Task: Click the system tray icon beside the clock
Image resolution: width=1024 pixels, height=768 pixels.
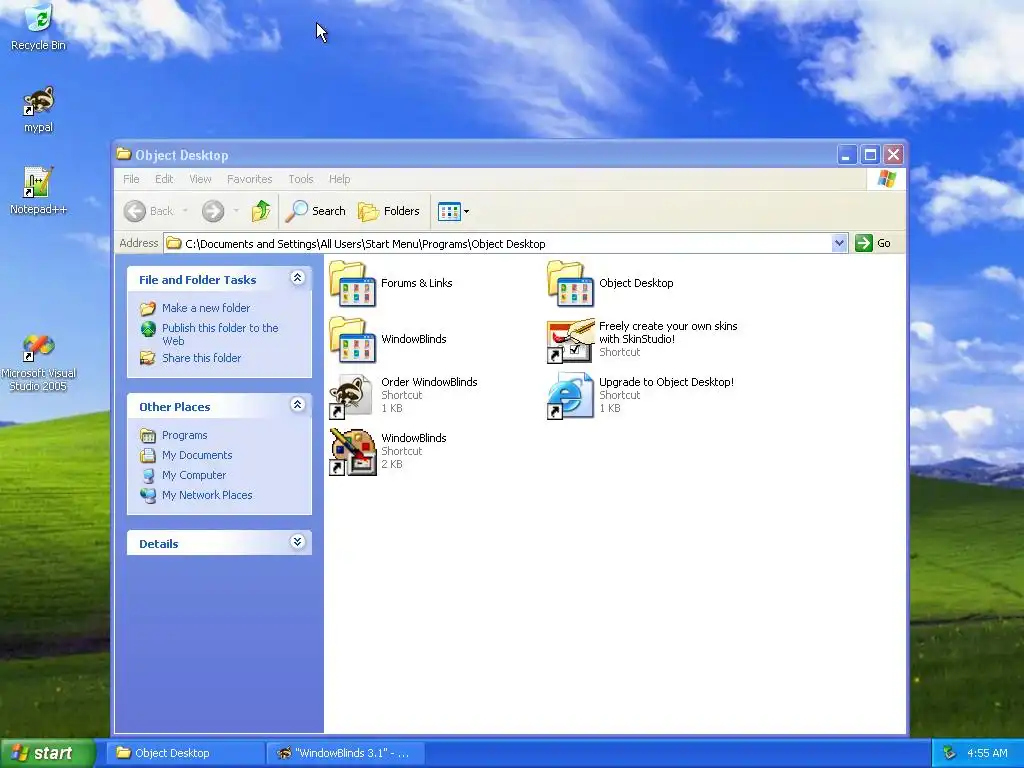Action: tap(950, 753)
